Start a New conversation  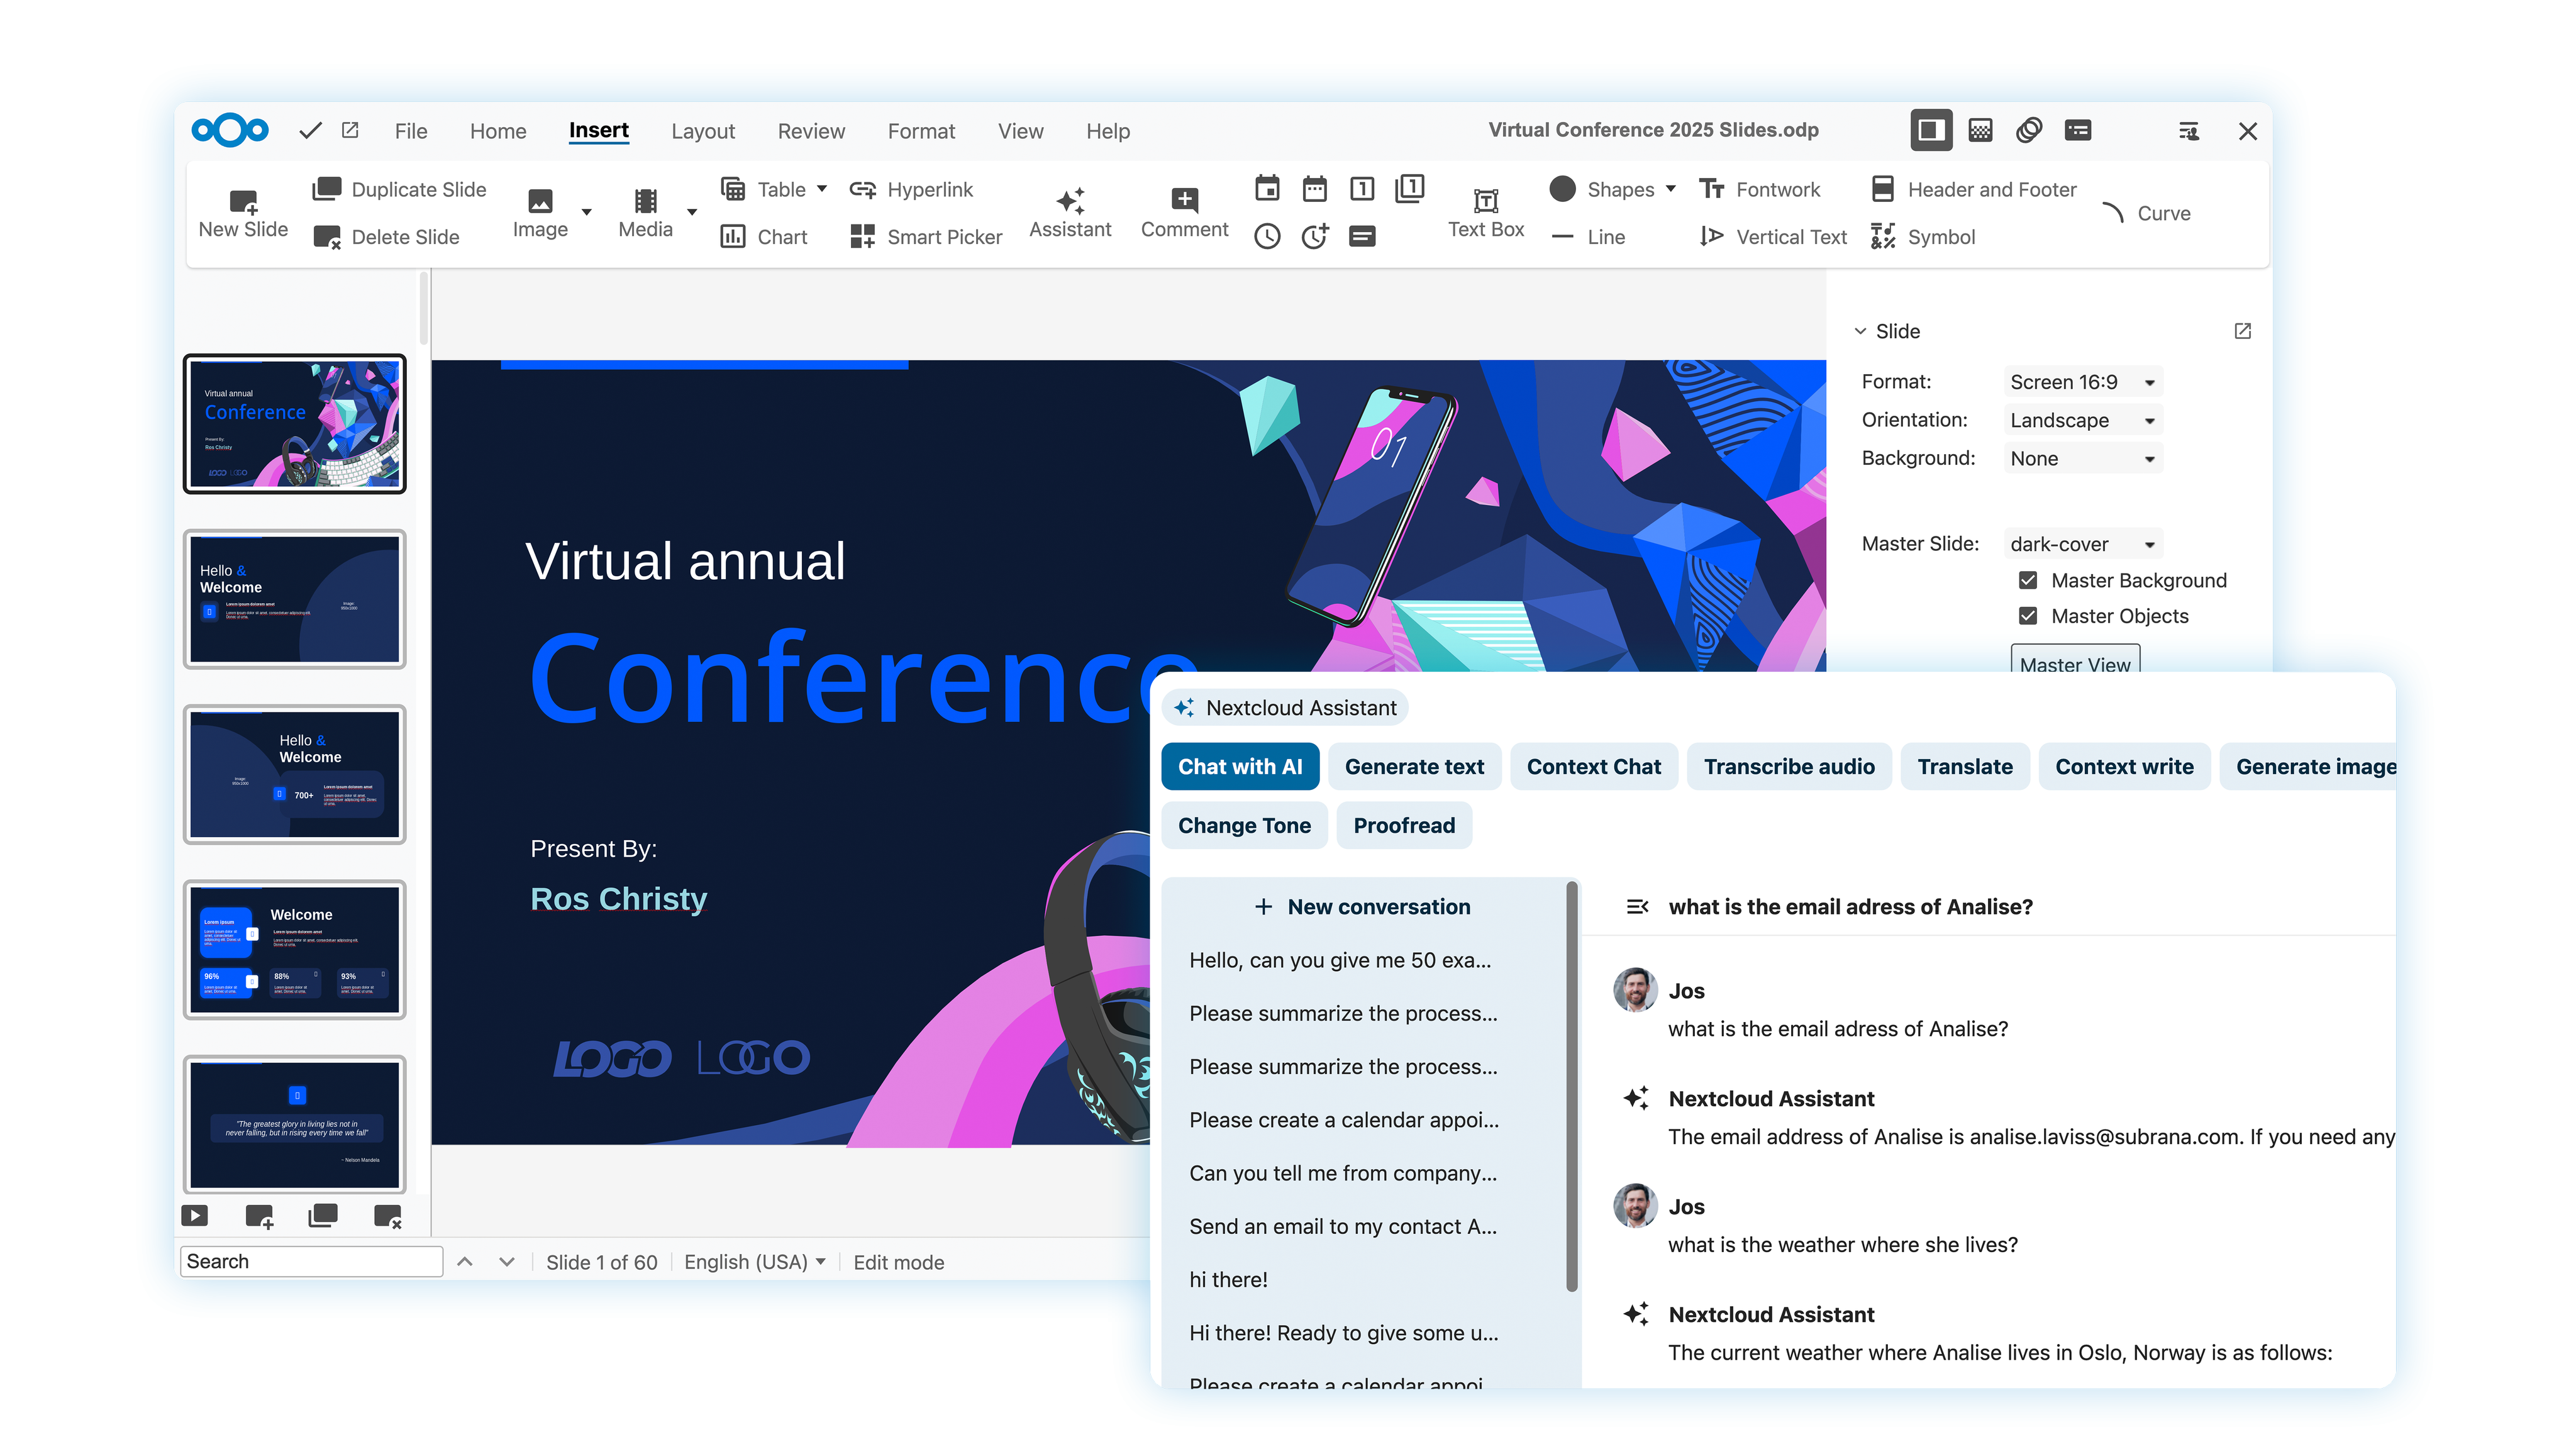(x=1362, y=907)
